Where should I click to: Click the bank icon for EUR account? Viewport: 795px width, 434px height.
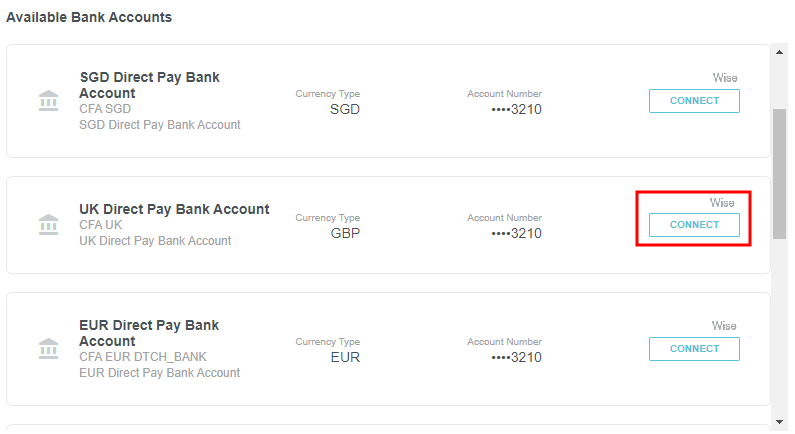[x=48, y=349]
